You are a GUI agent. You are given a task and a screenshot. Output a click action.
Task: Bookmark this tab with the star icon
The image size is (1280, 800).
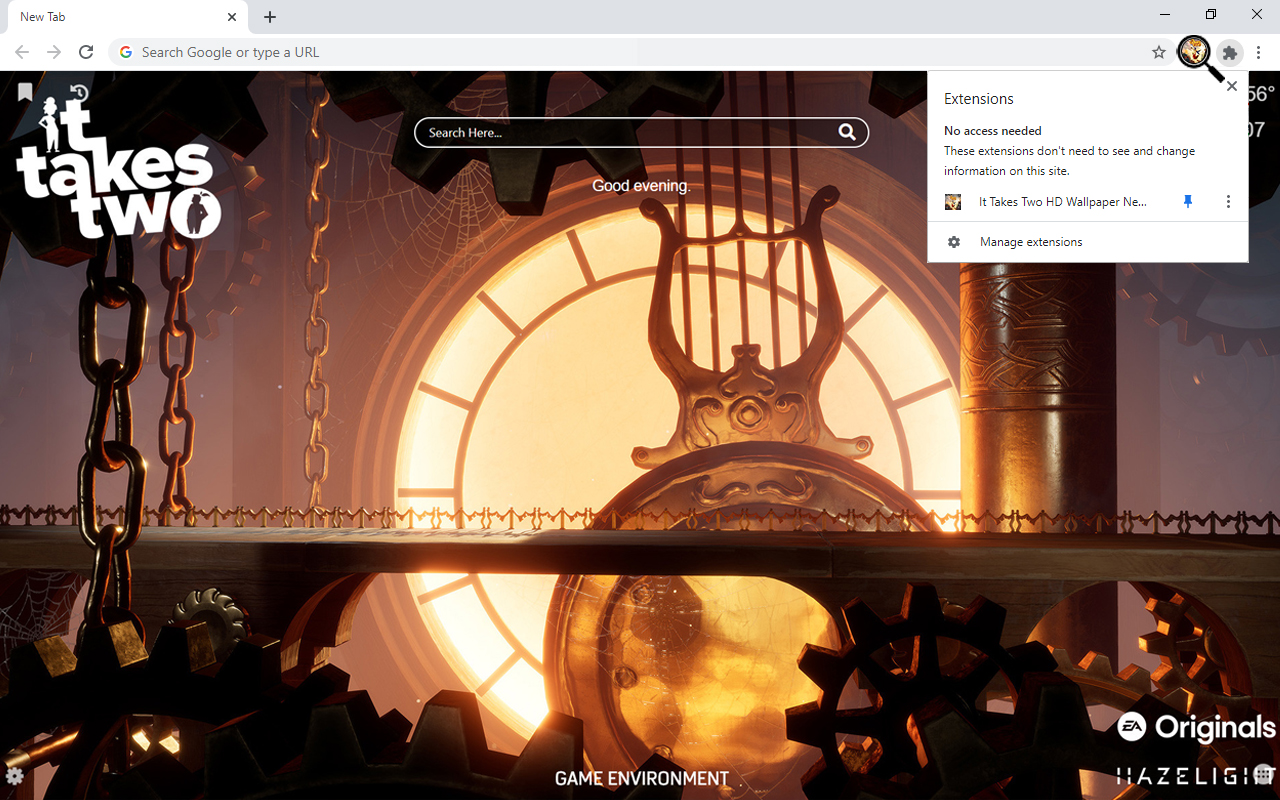click(x=1159, y=52)
